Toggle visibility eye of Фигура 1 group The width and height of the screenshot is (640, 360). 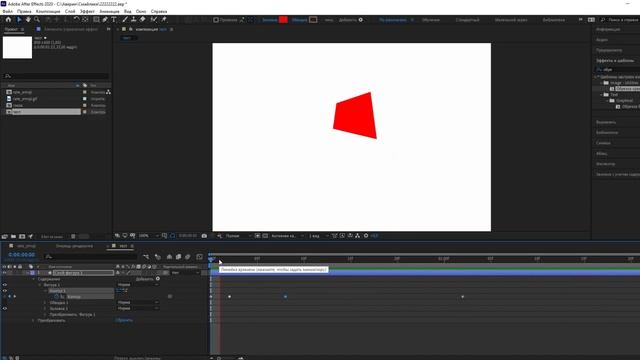pyautogui.click(x=5, y=285)
